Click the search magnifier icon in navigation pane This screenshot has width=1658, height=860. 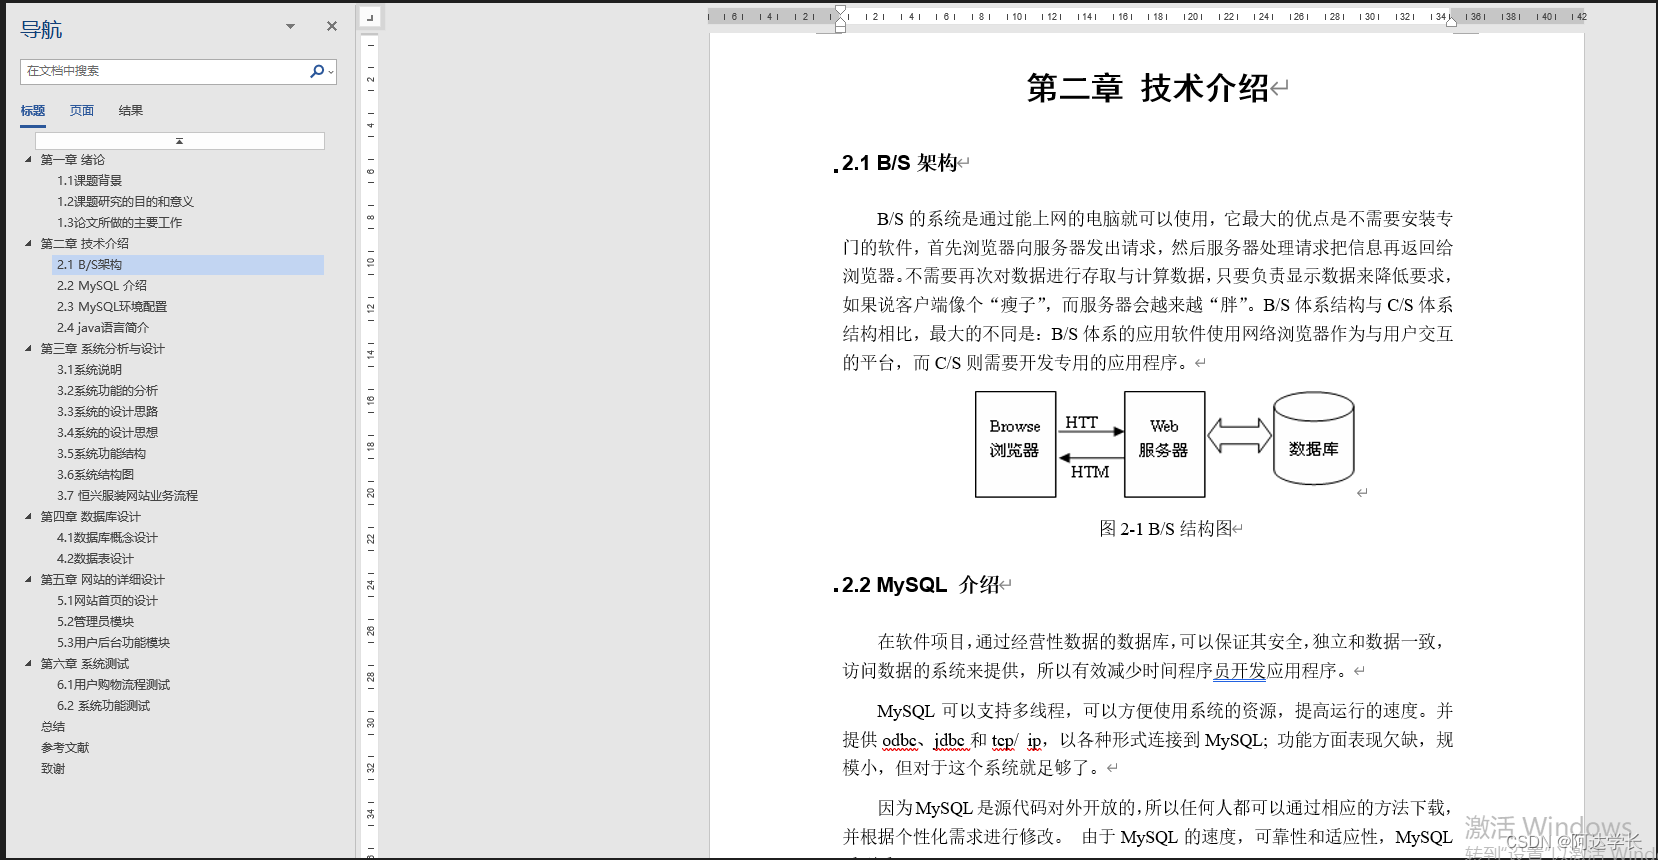pyautogui.click(x=316, y=71)
